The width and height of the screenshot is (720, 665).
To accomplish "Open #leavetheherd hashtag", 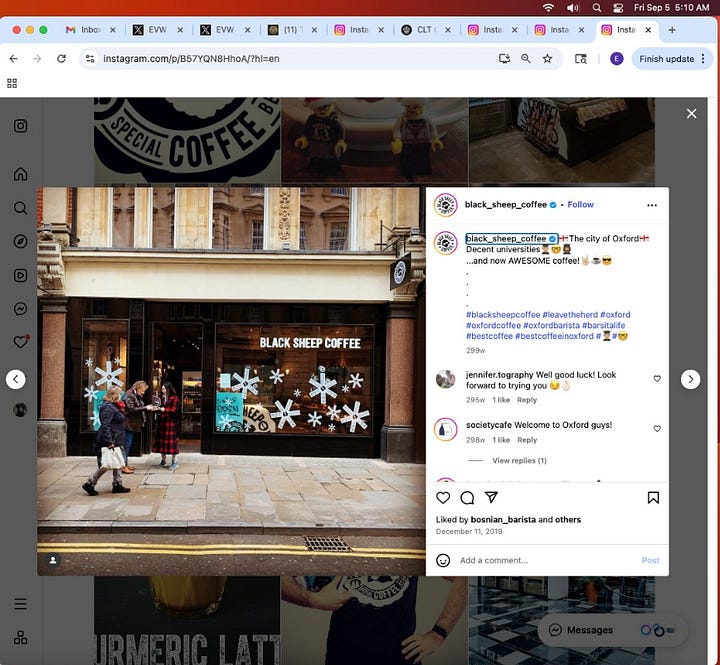I will point(570,315).
